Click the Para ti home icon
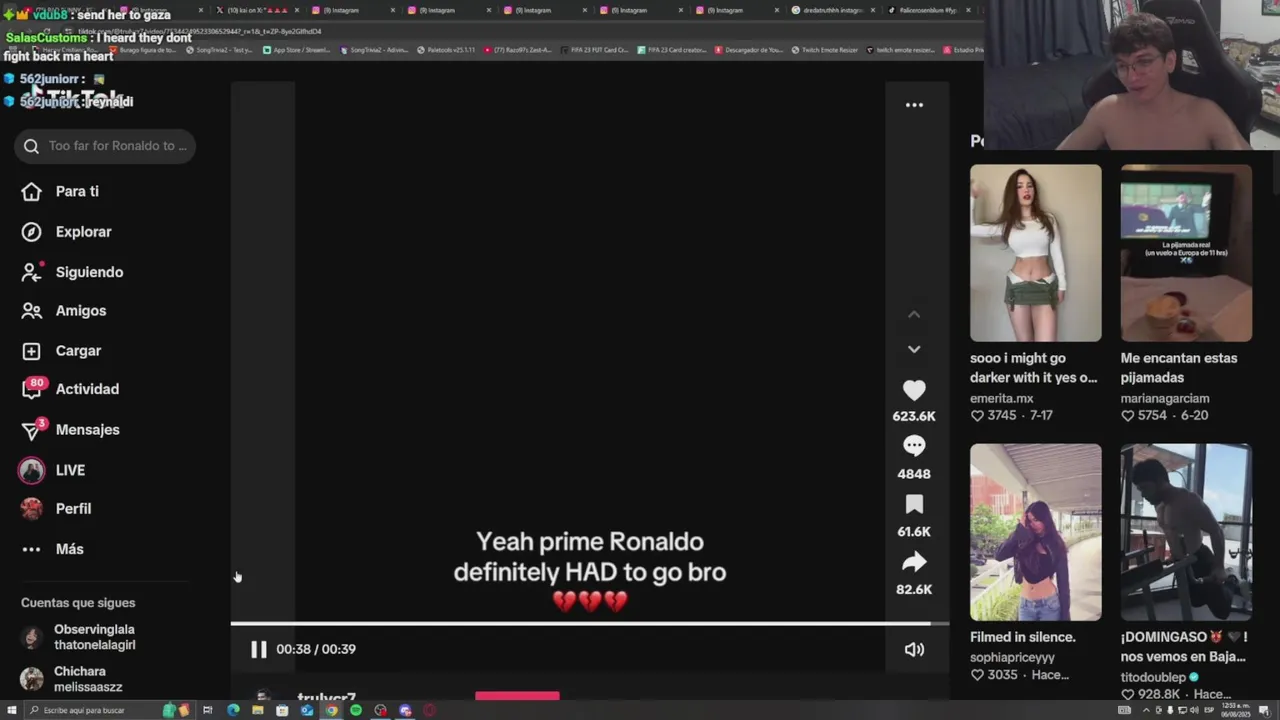The image size is (1280, 720). (x=31, y=191)
